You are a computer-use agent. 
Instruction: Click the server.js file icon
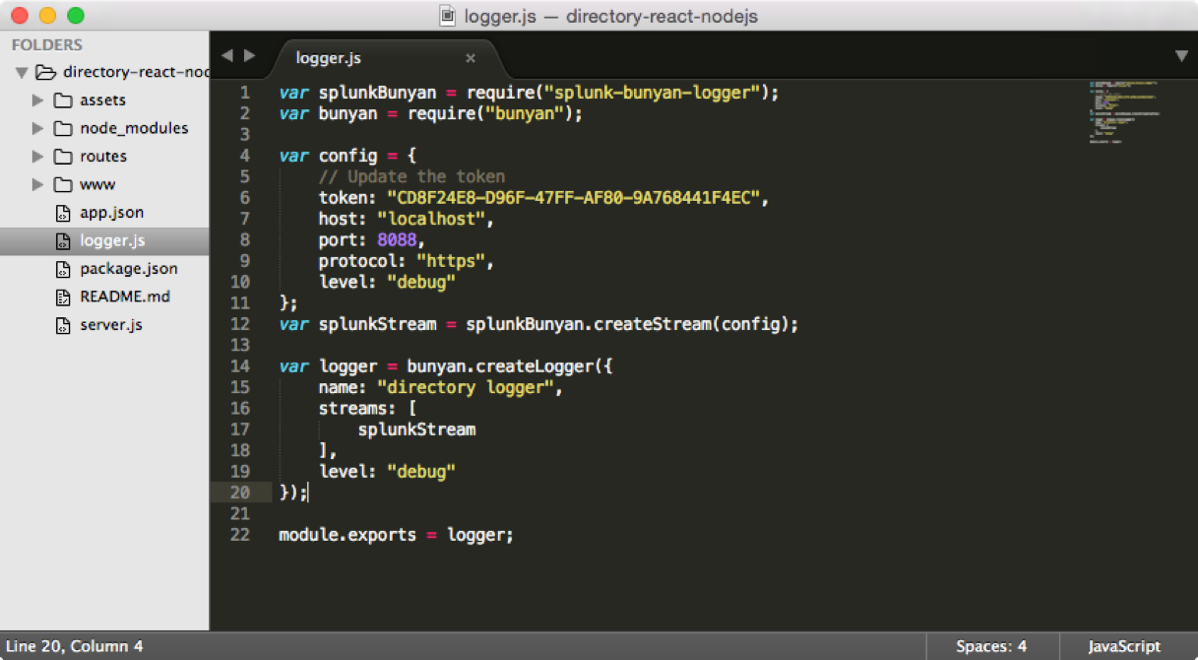coord(63,325)
